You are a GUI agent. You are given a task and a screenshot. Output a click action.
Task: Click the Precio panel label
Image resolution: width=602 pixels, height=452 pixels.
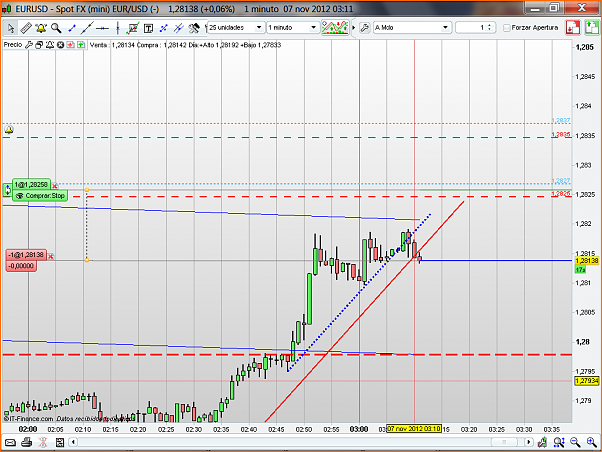[13, 45]
